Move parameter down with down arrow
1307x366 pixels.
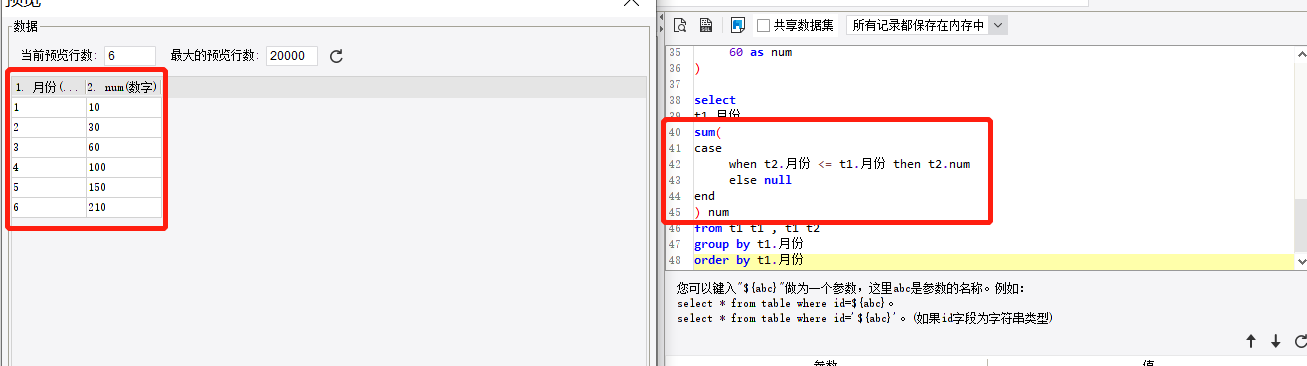point(1275,341)
